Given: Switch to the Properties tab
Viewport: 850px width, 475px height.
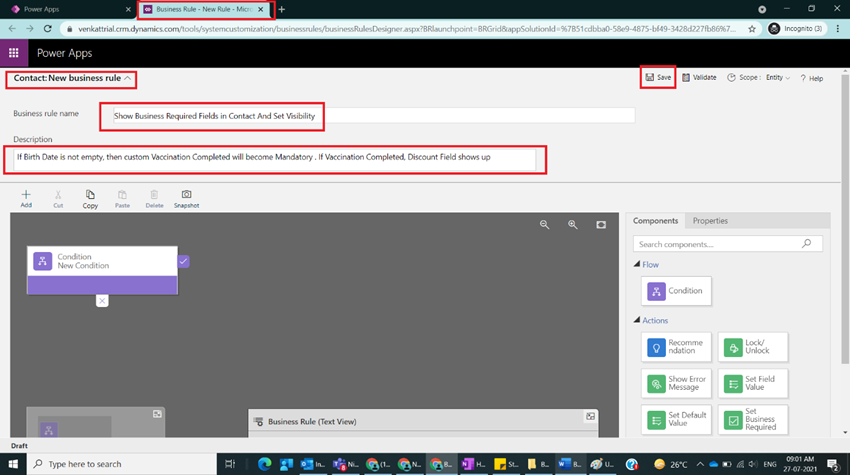Looking at the screenshot, I should coord(710,221).
